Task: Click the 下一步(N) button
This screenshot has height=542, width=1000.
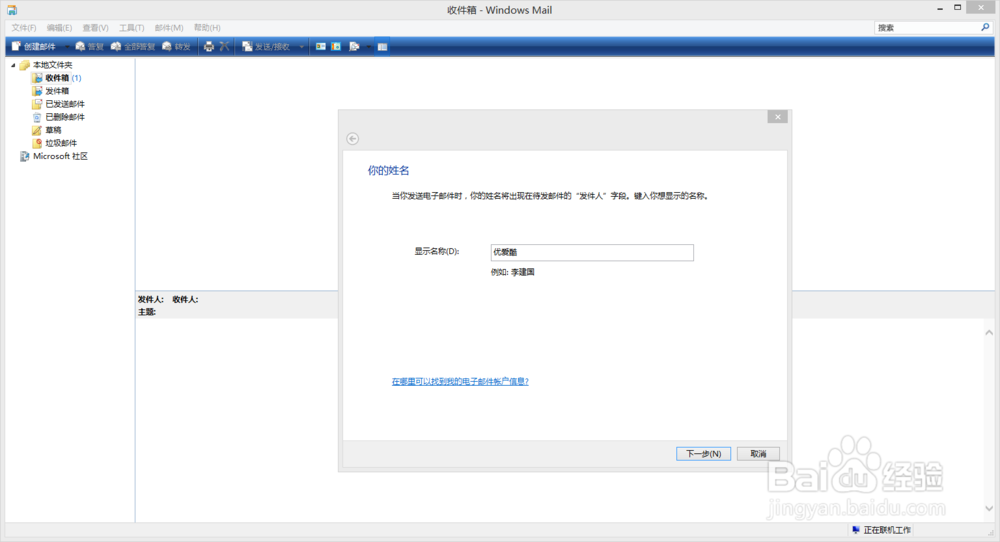Action: pyautogui.click(x=703, y=453)
